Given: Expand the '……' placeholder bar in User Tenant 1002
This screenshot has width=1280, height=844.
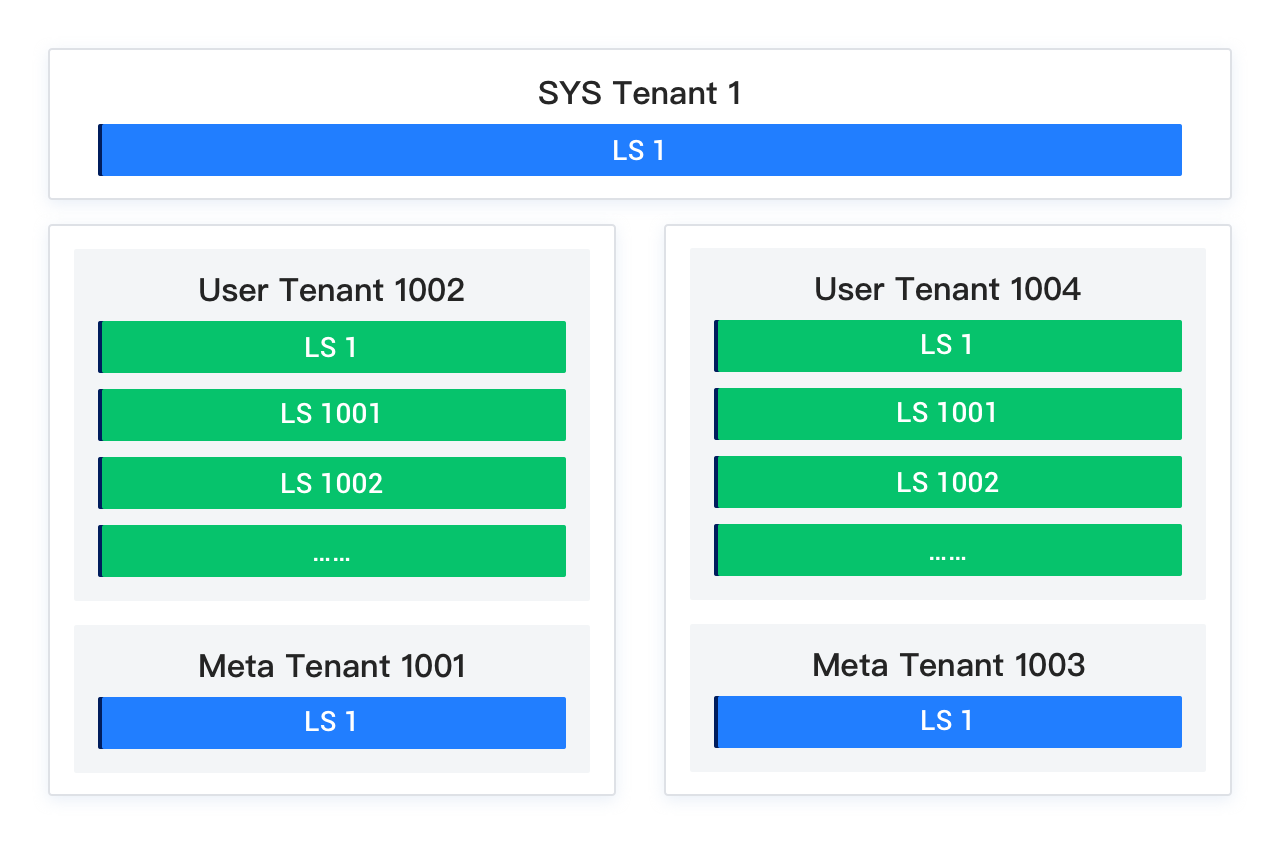Looking at the screenshot, I should click(332, 551).
